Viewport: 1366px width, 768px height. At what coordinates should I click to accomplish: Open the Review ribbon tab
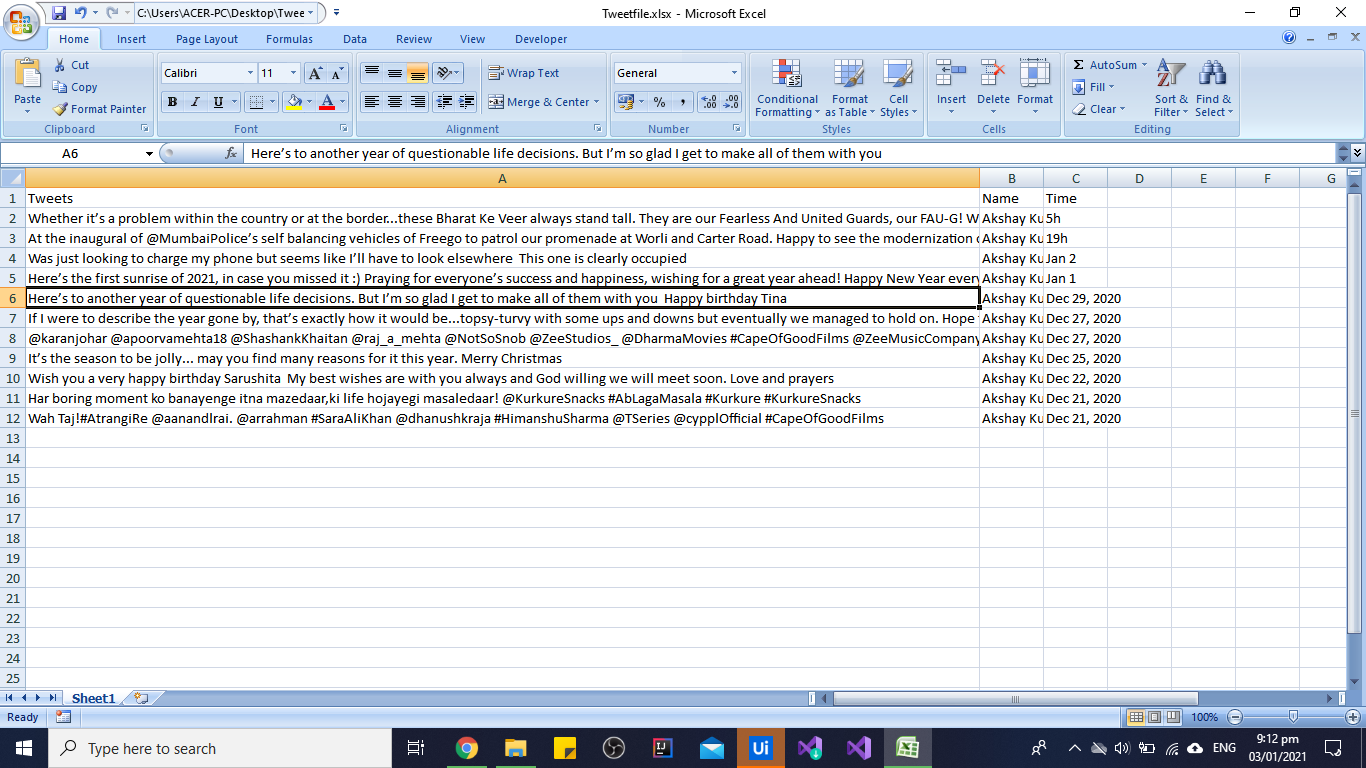414,39
